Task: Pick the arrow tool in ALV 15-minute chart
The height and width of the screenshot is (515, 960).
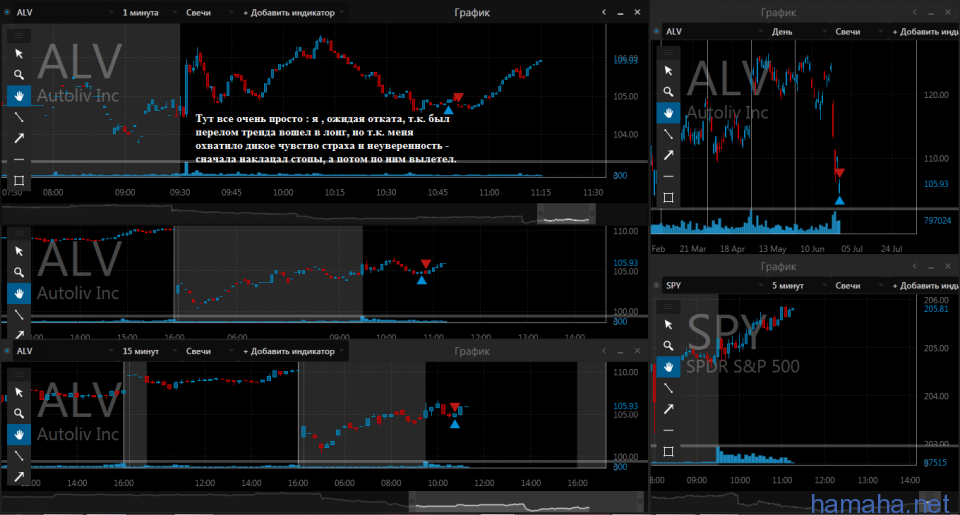Action: coord(19,476)
